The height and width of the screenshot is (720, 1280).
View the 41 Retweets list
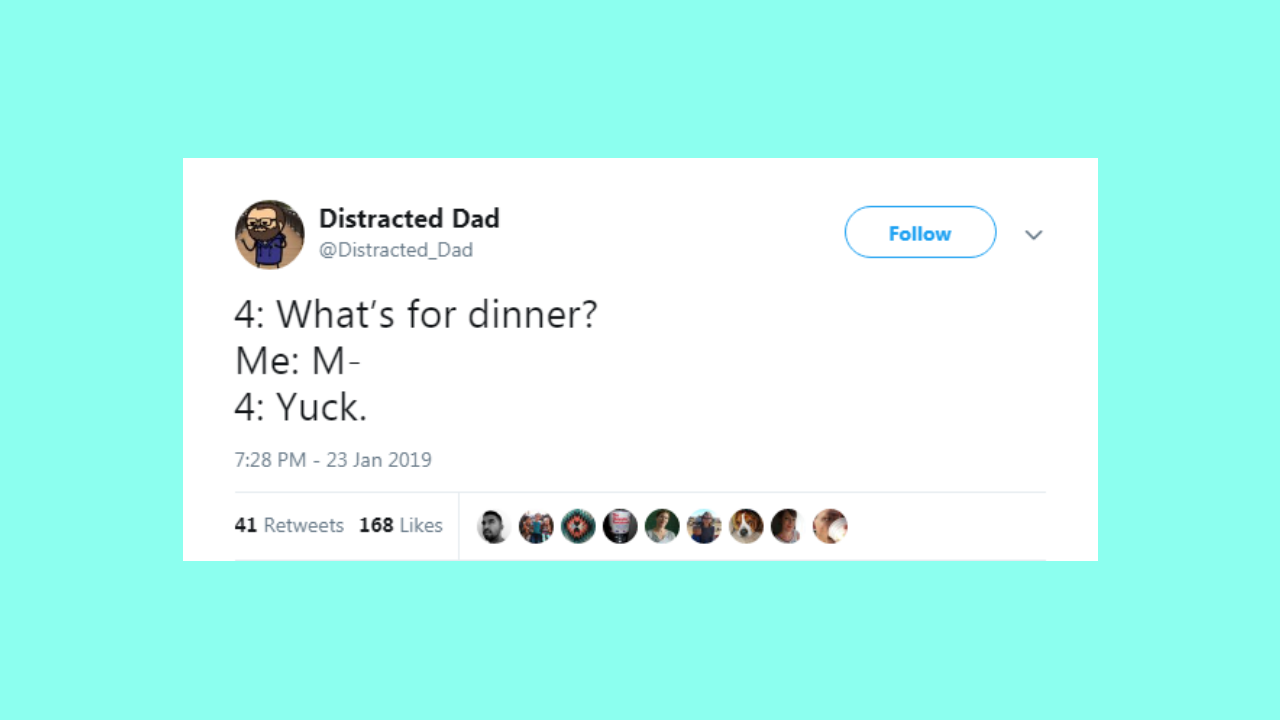pyautogui.click(x=289, y=525)
